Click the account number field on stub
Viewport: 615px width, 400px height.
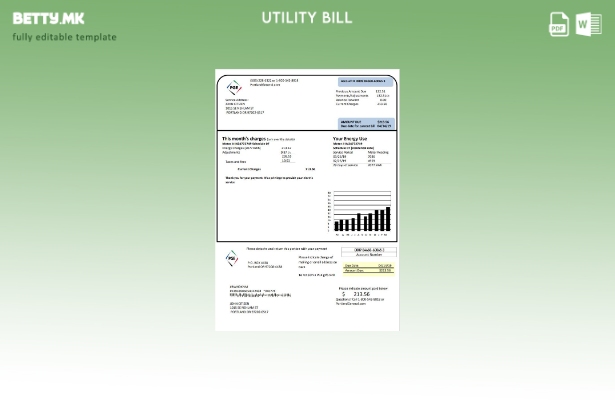(368, 252)
